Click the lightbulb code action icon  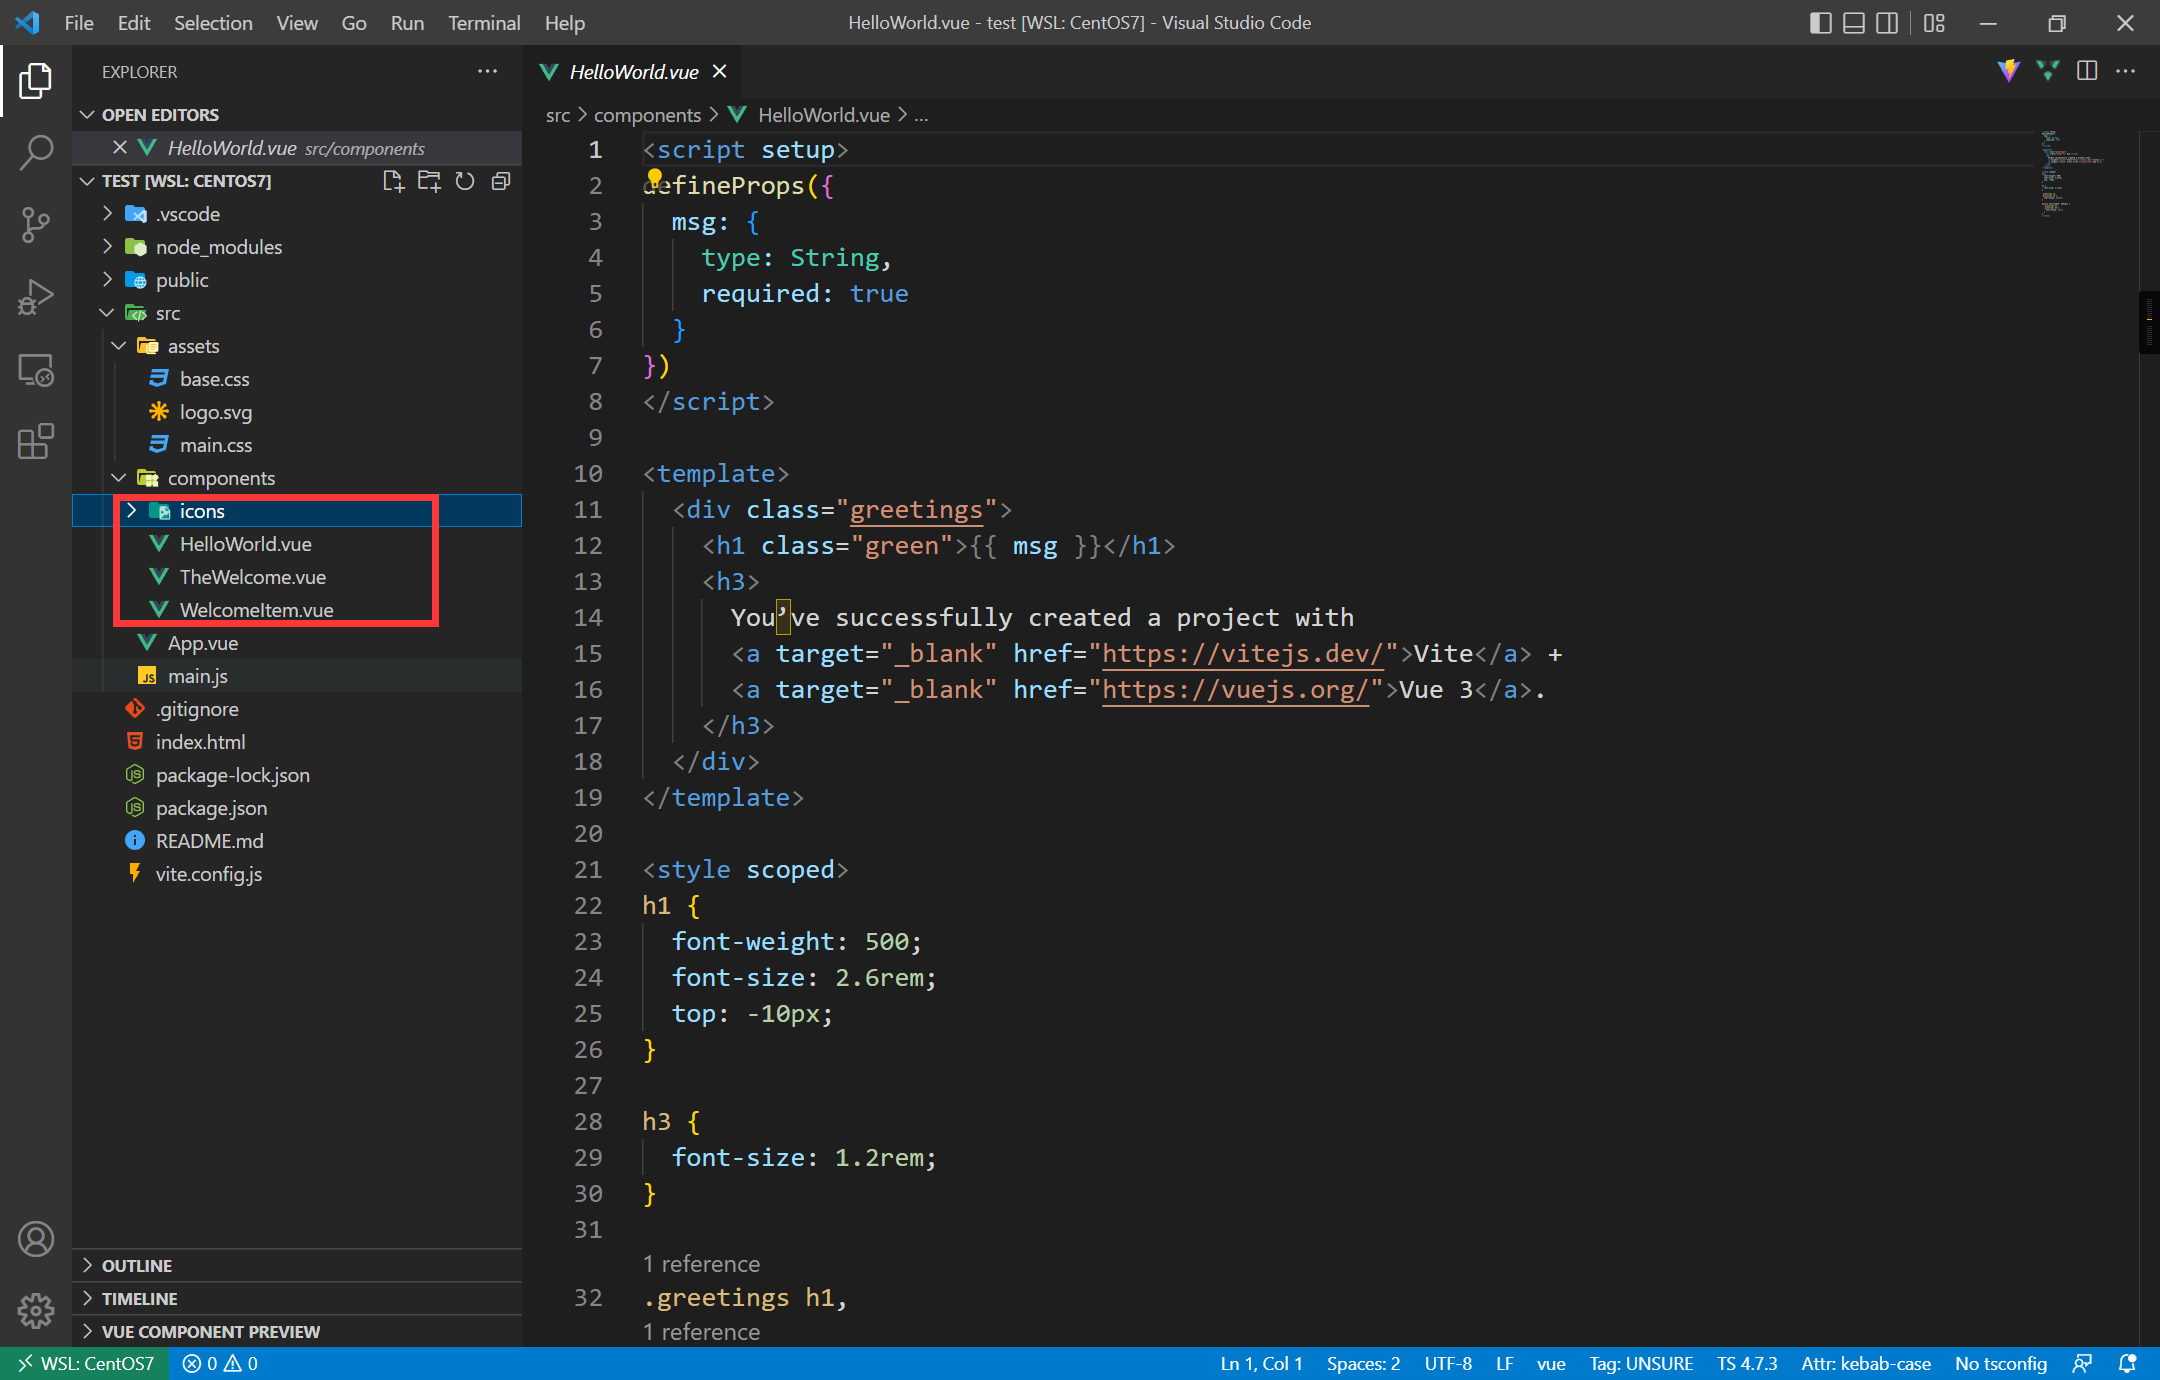(655, 177)
